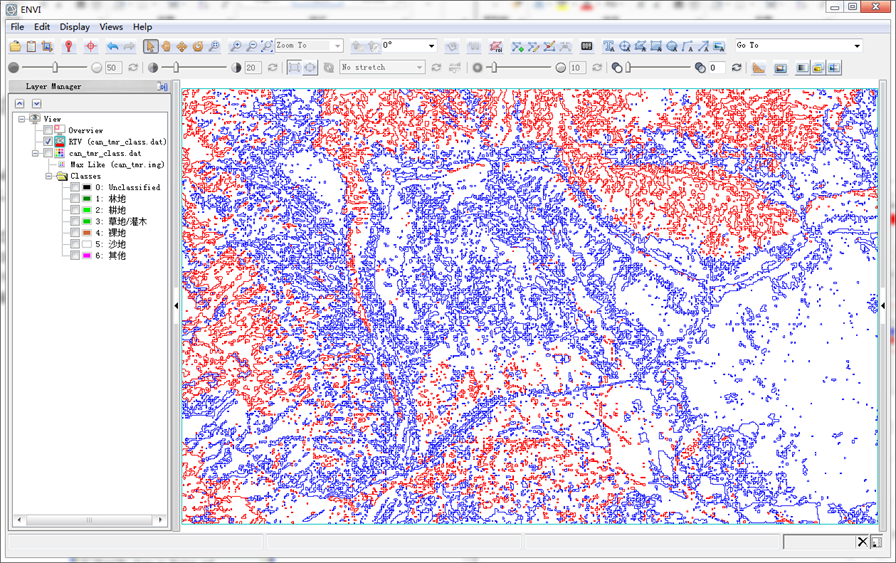Open the Views menu

pos(111,27)
